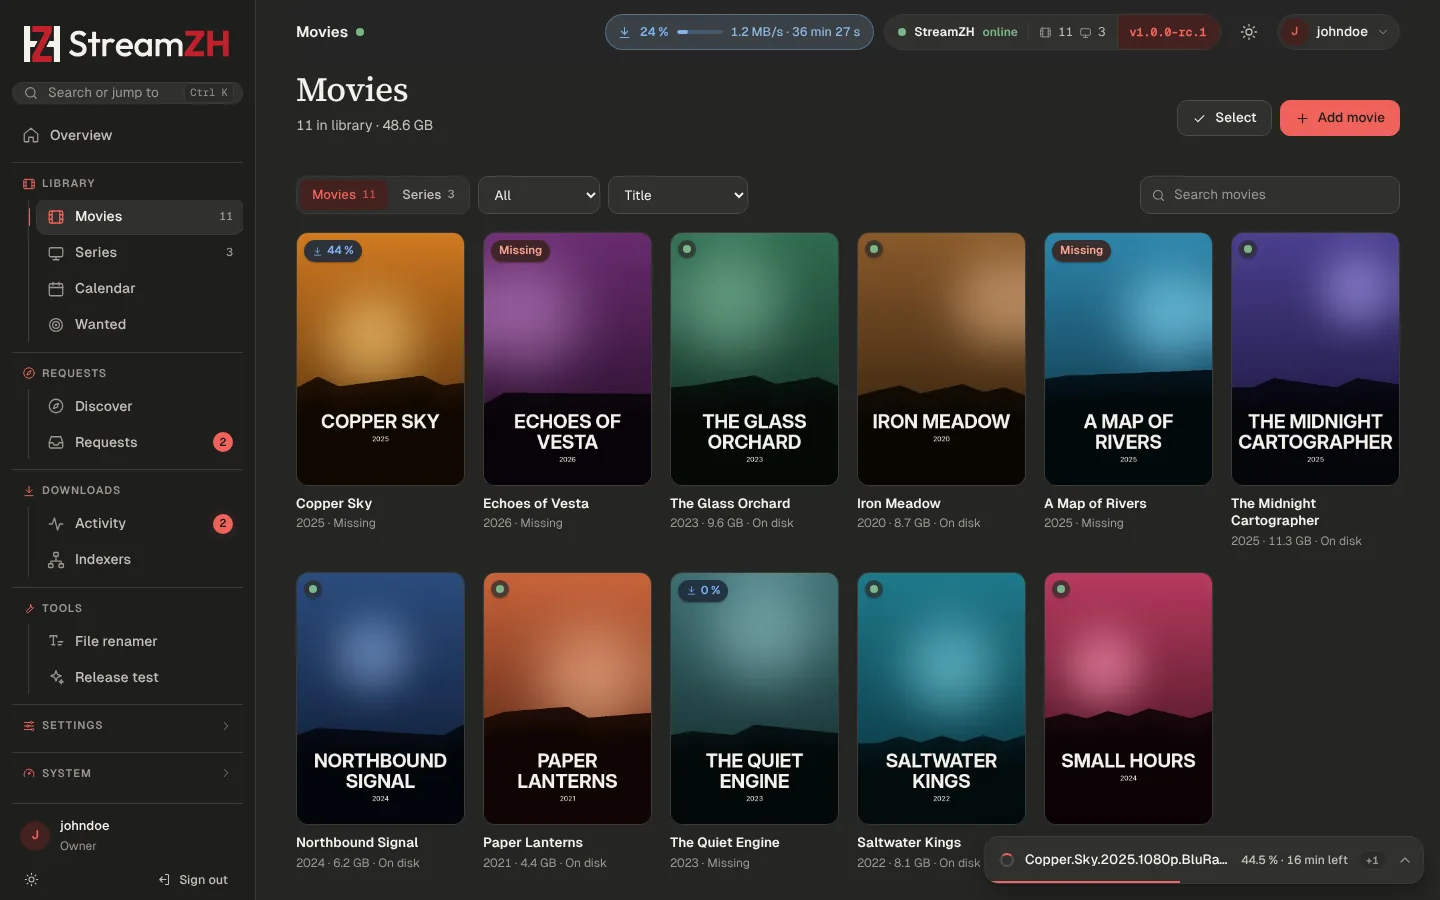Click the File renamer icon

(x=56, y=641)
